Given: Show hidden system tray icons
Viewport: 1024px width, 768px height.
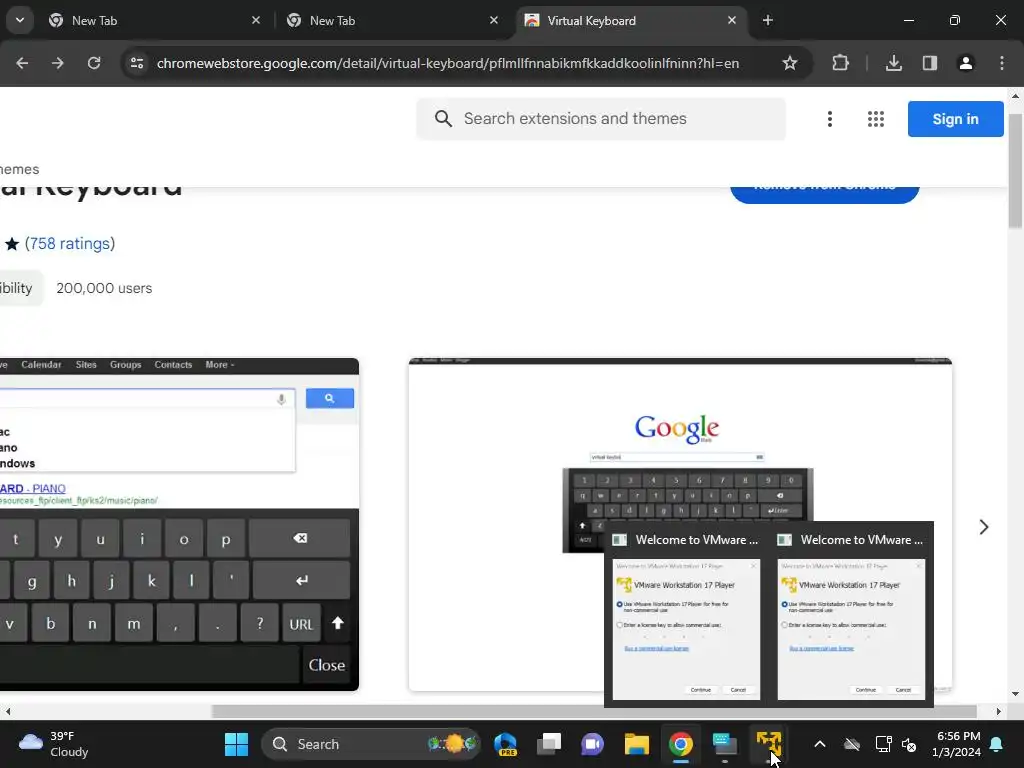Looking at the screenshot, I should (x=820, y=744).
